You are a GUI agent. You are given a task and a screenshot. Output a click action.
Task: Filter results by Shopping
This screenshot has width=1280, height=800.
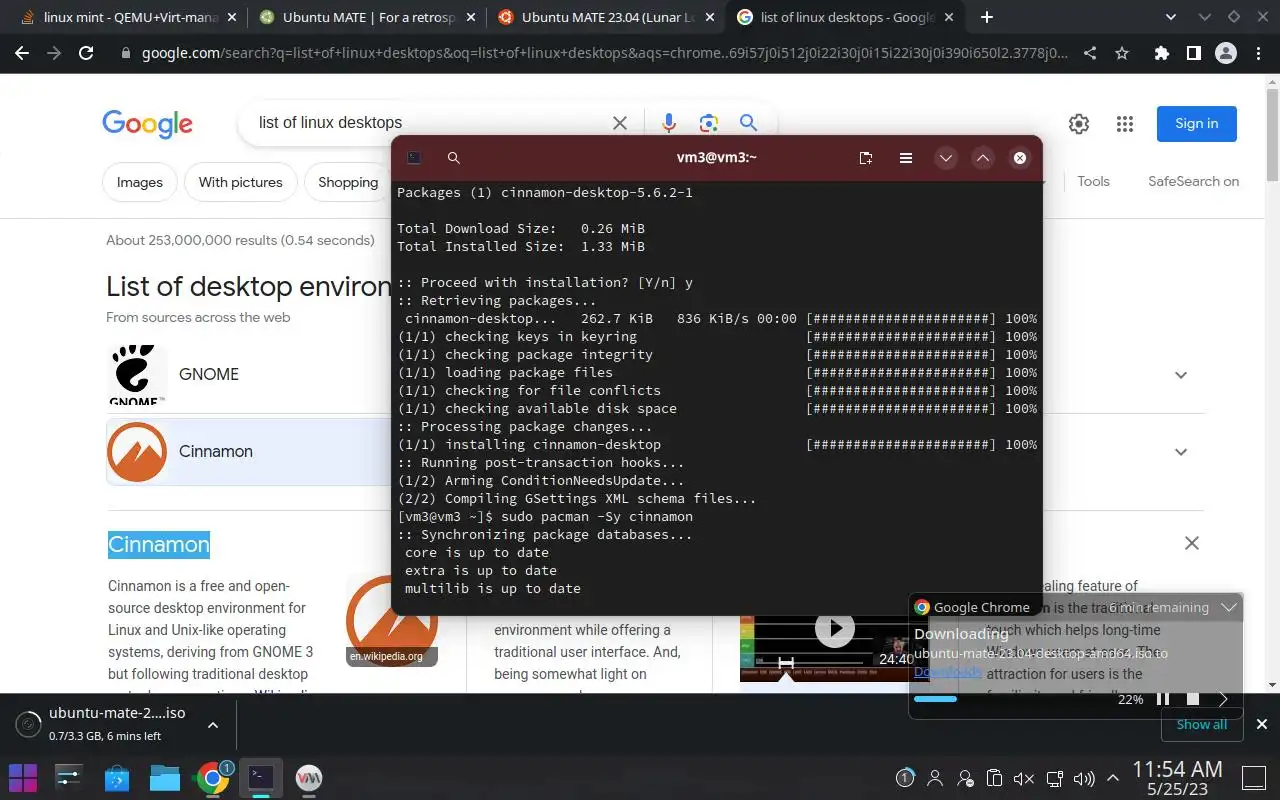pyautogui.click(x=347, y=182)
